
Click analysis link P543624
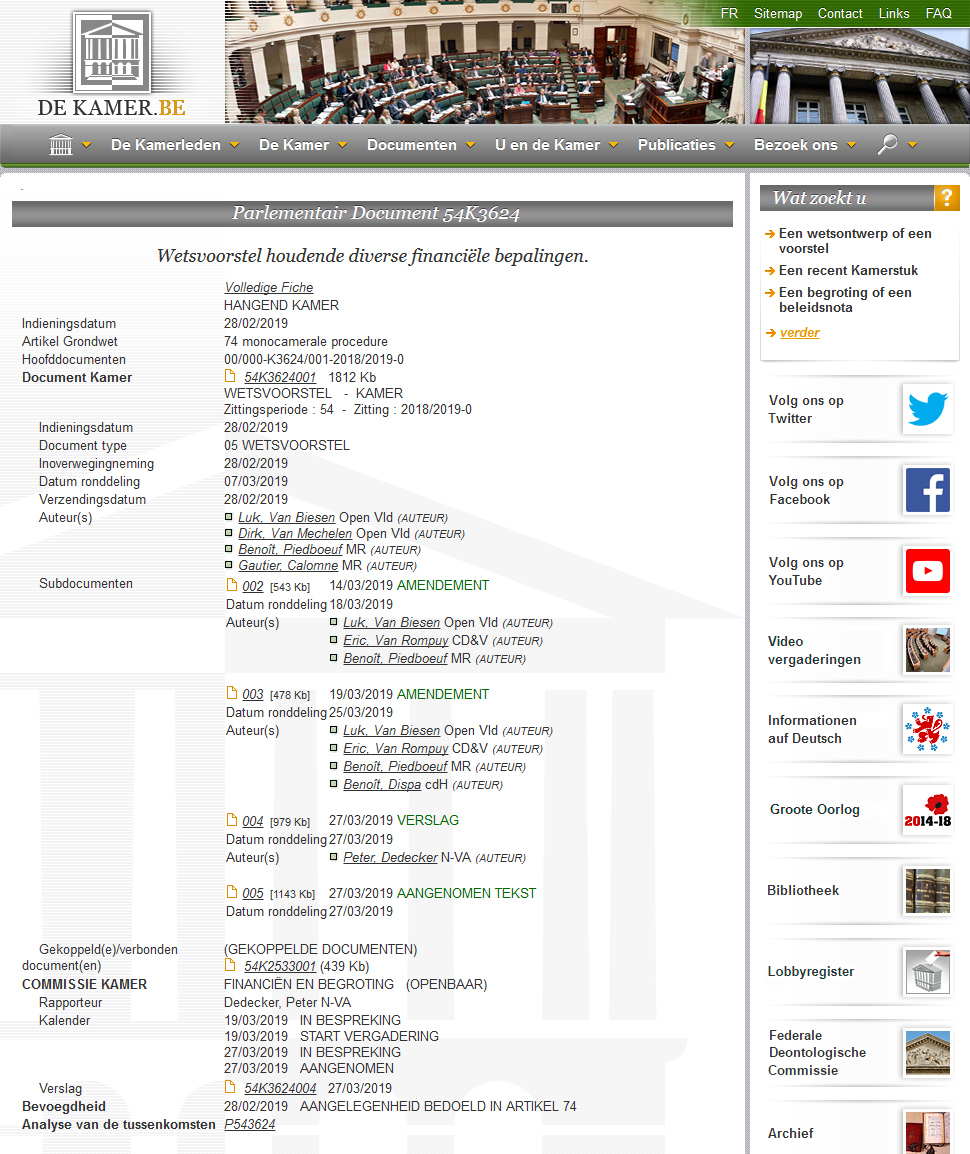click(x=250, y=1125)
